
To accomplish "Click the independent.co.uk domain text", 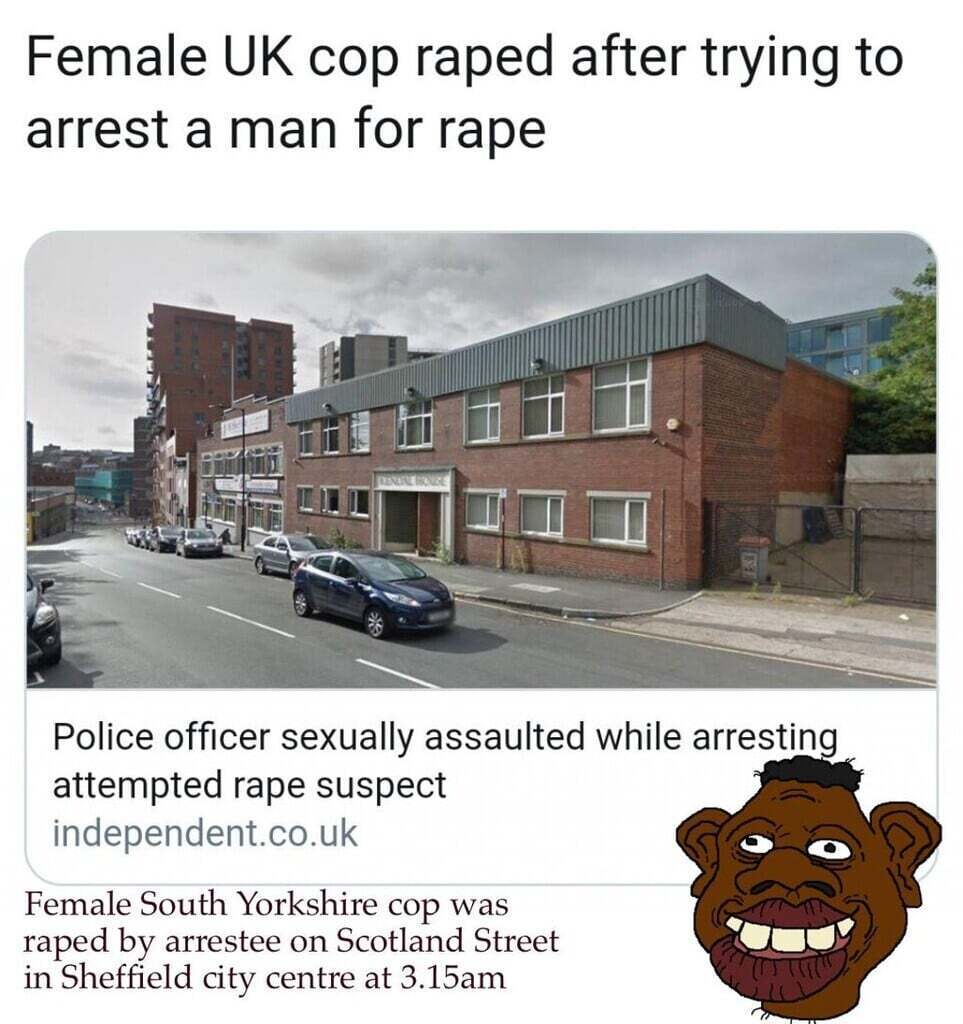I will 205,833.
